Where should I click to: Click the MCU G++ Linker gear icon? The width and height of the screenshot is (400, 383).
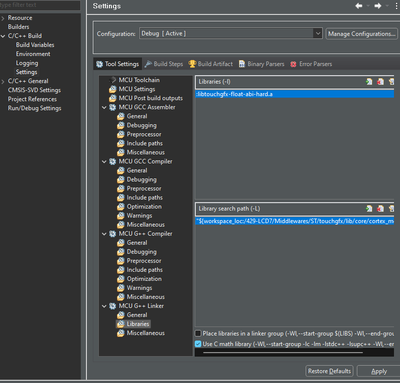113,306
